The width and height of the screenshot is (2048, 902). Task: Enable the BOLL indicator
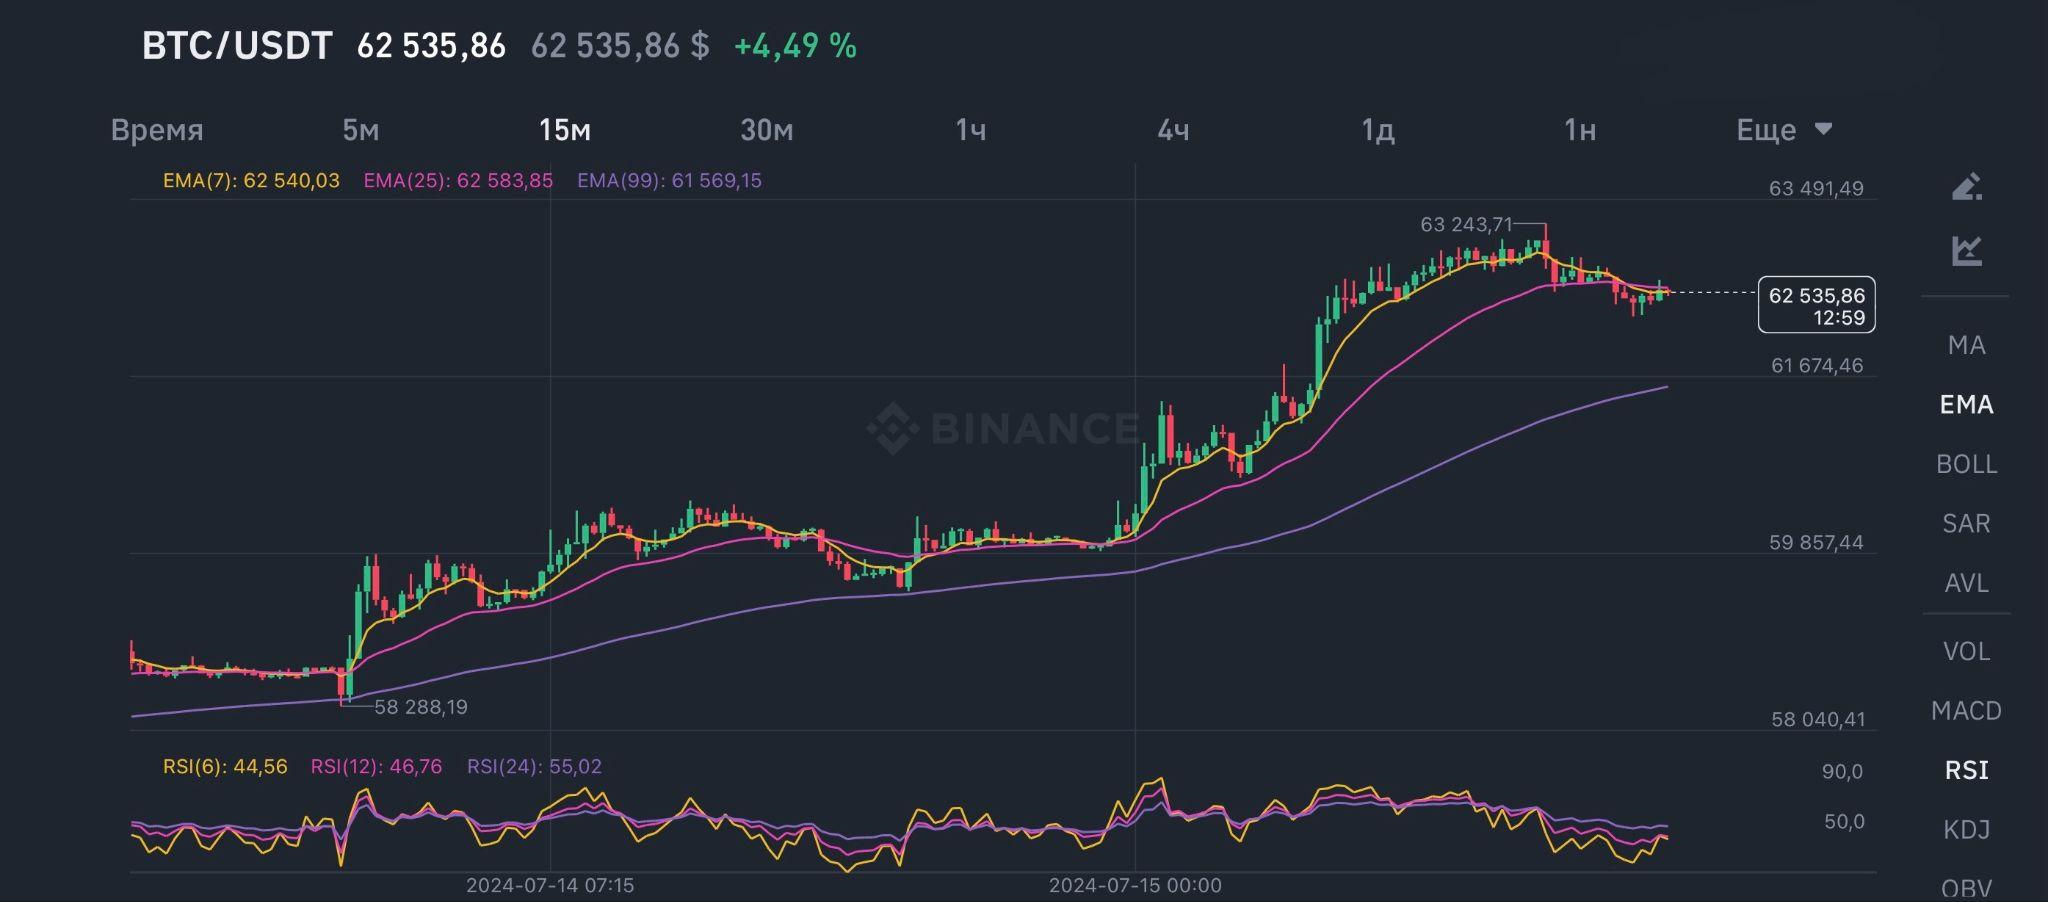1966,464
